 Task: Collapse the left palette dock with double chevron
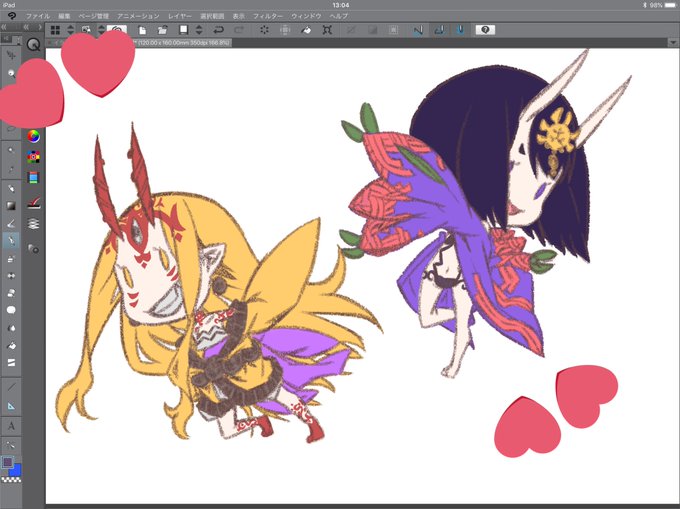pyautogui.click(x=4, y=27)
